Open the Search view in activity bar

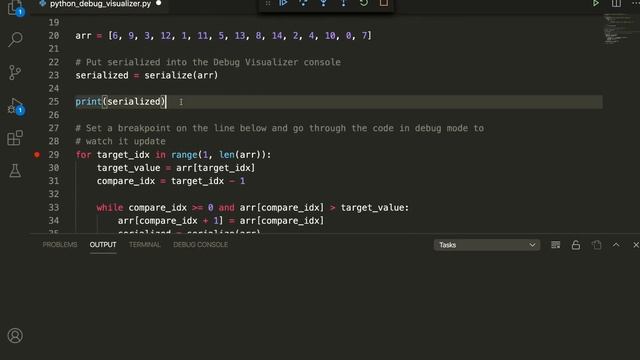[x=15, y=40]
